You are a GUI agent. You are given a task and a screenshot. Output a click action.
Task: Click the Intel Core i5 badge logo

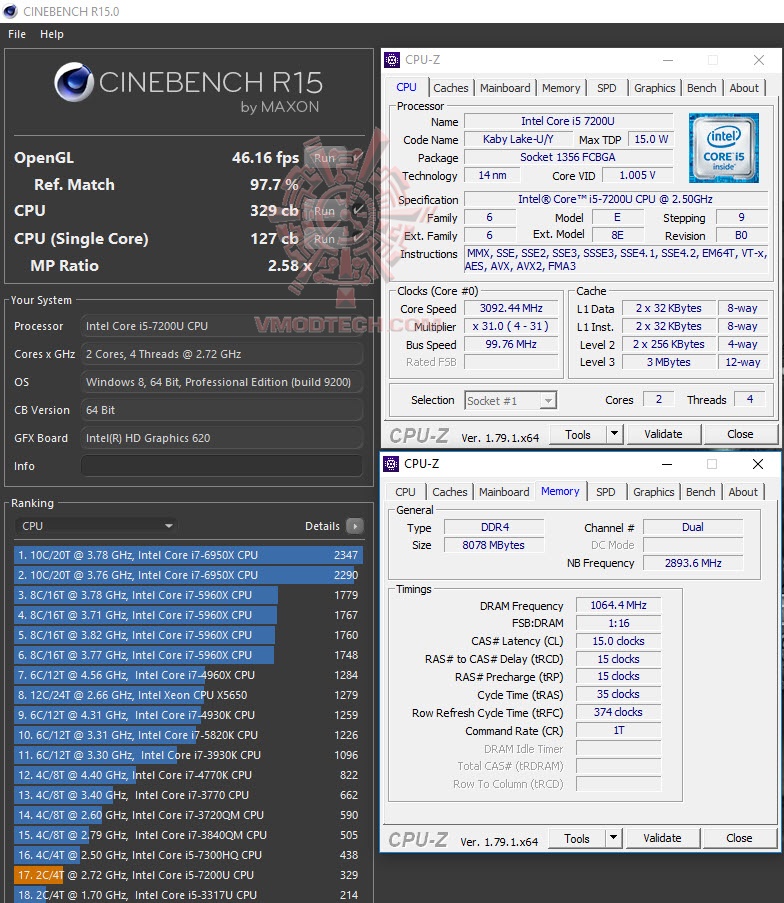point(724,148)
